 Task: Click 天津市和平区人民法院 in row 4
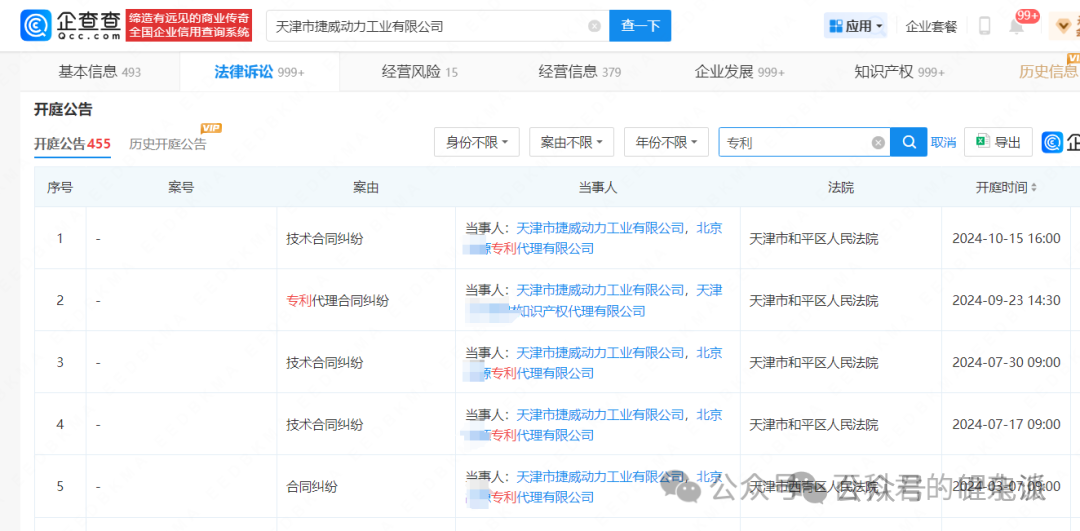point(813,424)
